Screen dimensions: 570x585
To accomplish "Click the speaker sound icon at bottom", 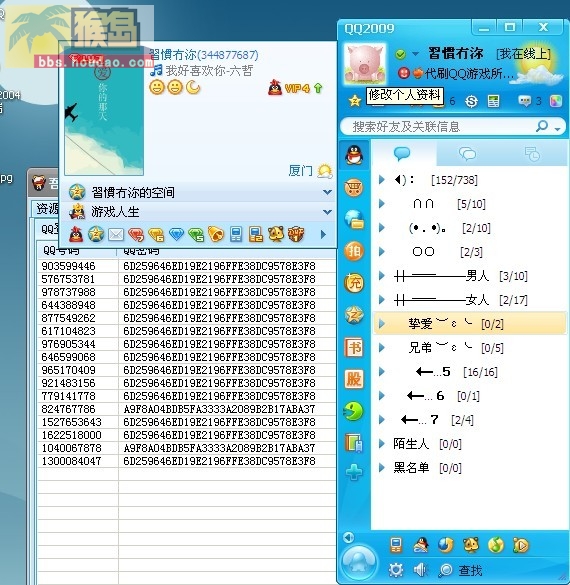I will [420, 570].
